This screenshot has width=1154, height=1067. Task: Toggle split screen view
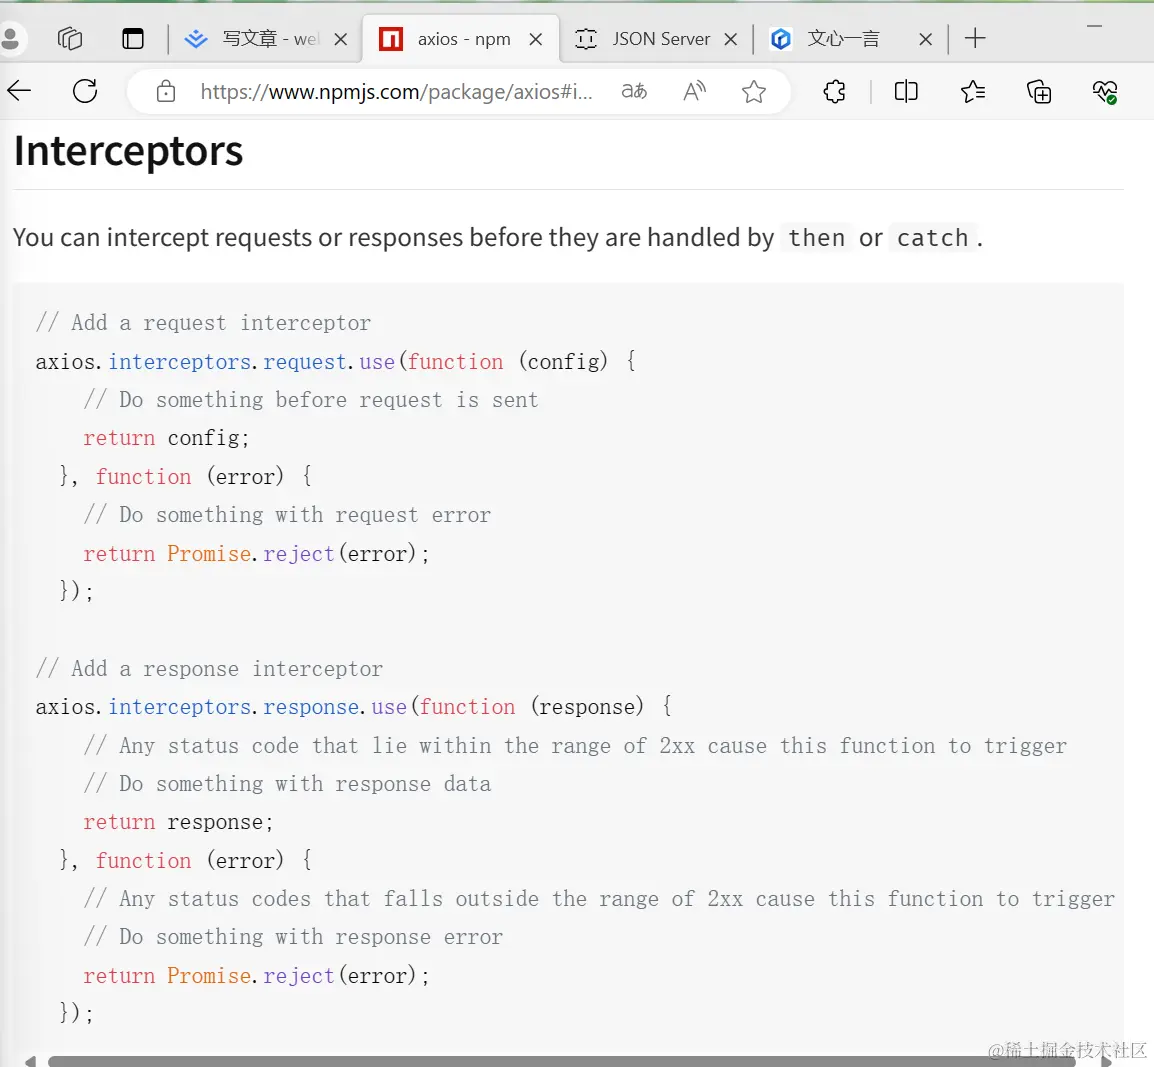point(906,91)
